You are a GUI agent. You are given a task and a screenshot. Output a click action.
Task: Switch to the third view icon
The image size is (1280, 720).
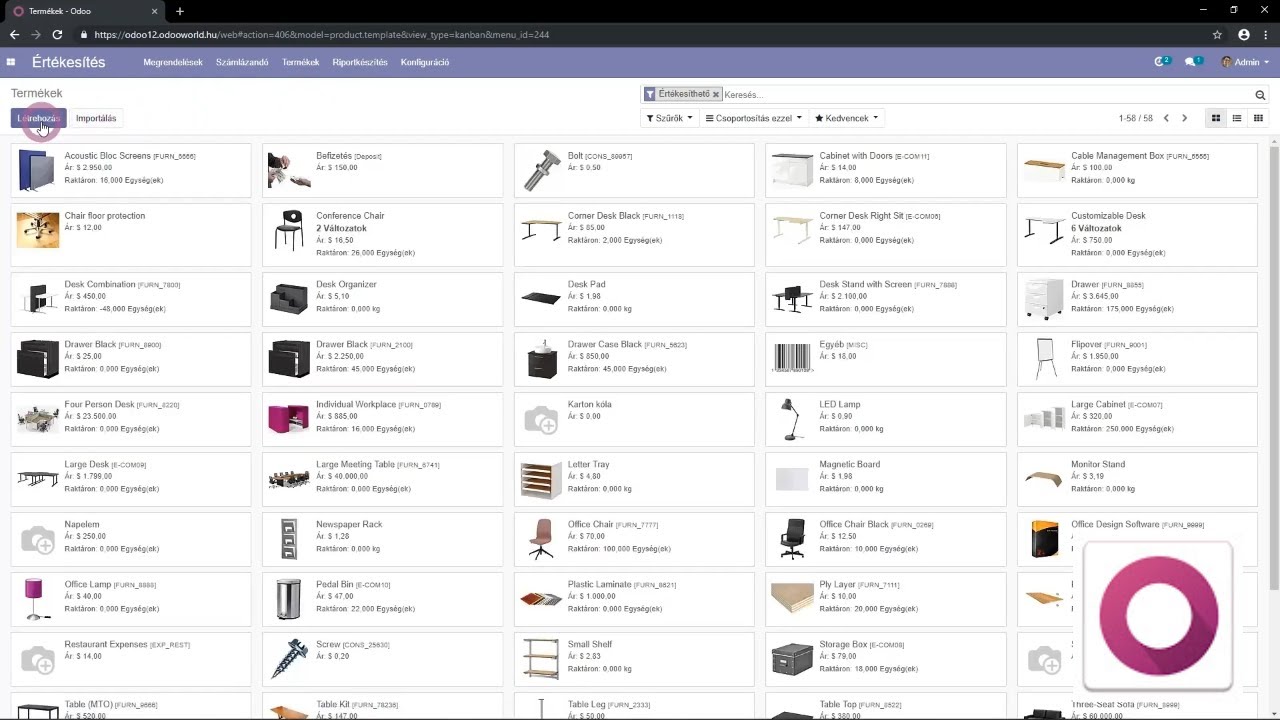(1258, 118)
